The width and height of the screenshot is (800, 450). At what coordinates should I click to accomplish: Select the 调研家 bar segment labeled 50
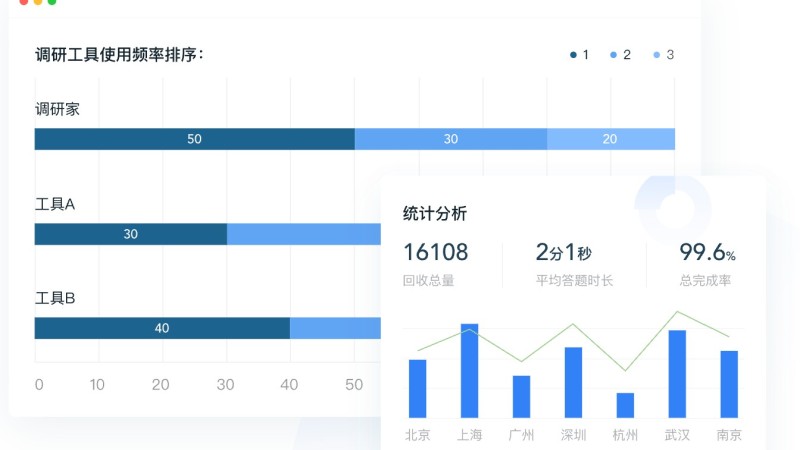pyautogui.click(x=194, y=139)
